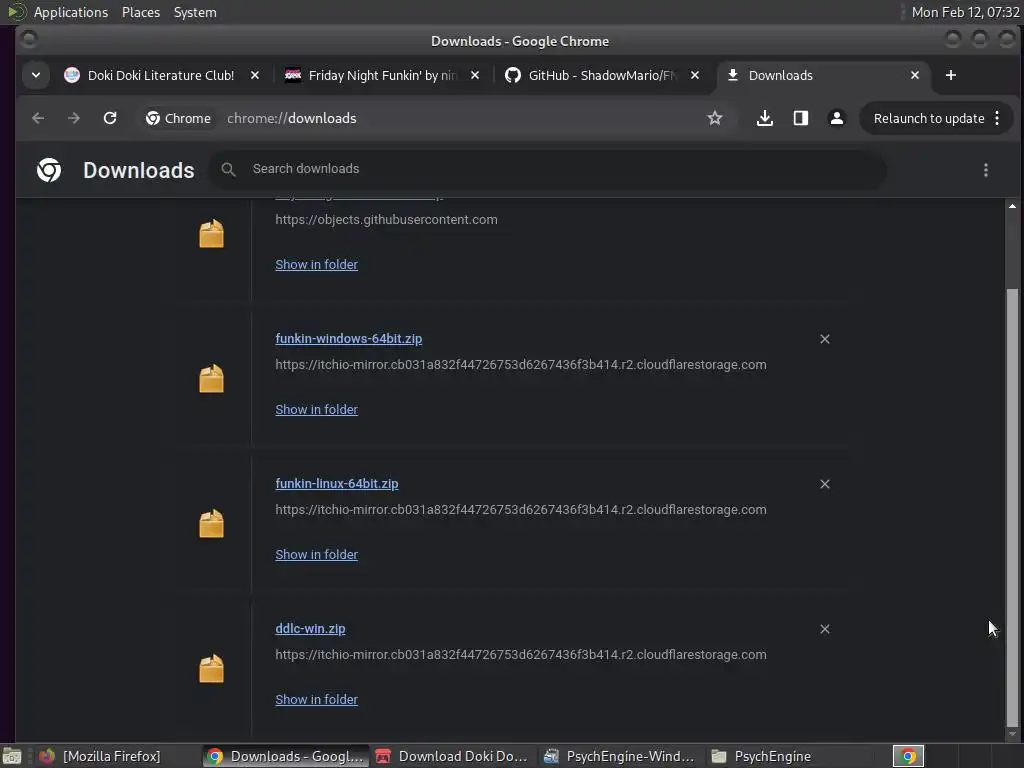The height and width of the screenshot is (768, 1024).
Task: Remove ddlc-win.zip from the list
Action: pyautogui.click(x=825, y=629)
